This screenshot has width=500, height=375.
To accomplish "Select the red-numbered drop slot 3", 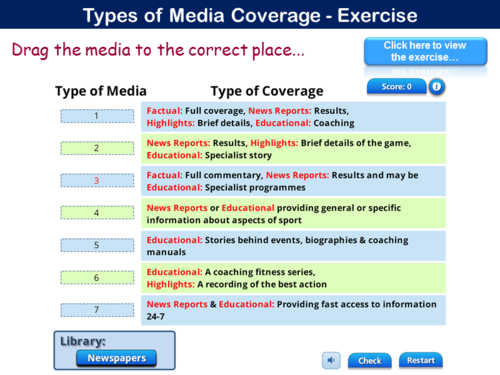I will 97,180.
